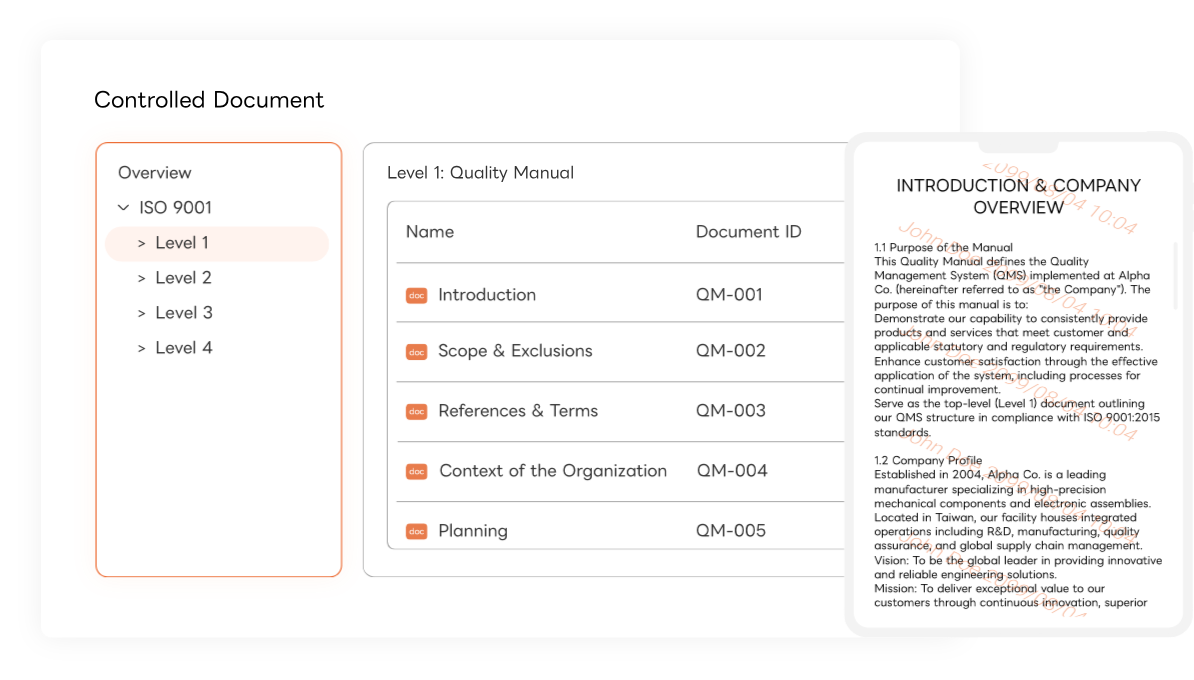Open the doc icon beside Context of the Organization

coord(417,471)
